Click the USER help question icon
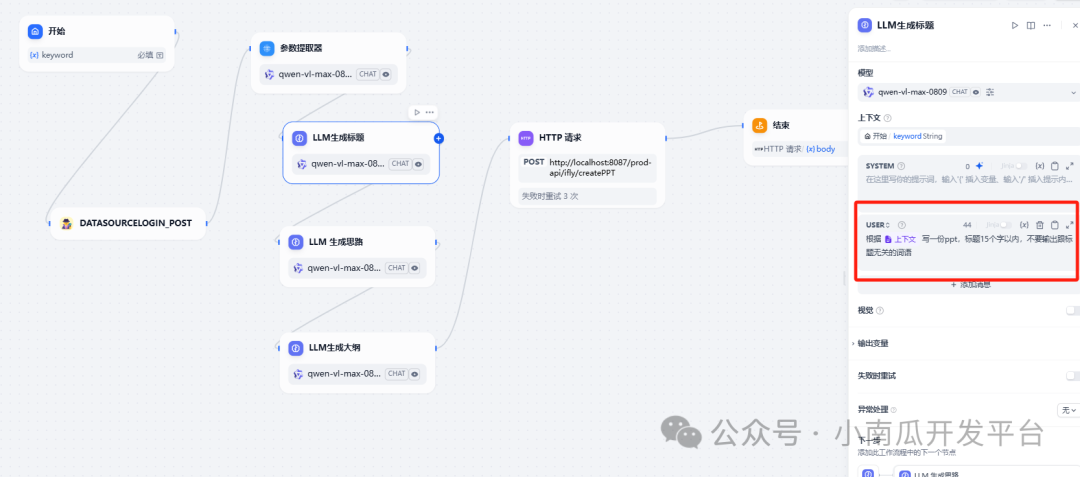The image size is (1080, 477). point(902,225)
